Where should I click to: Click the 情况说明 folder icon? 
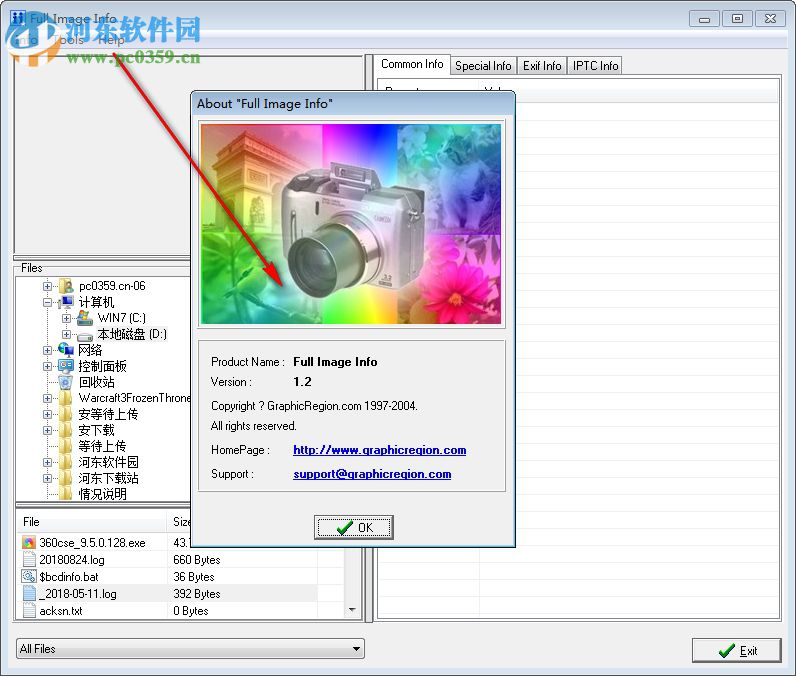(66, 494)
